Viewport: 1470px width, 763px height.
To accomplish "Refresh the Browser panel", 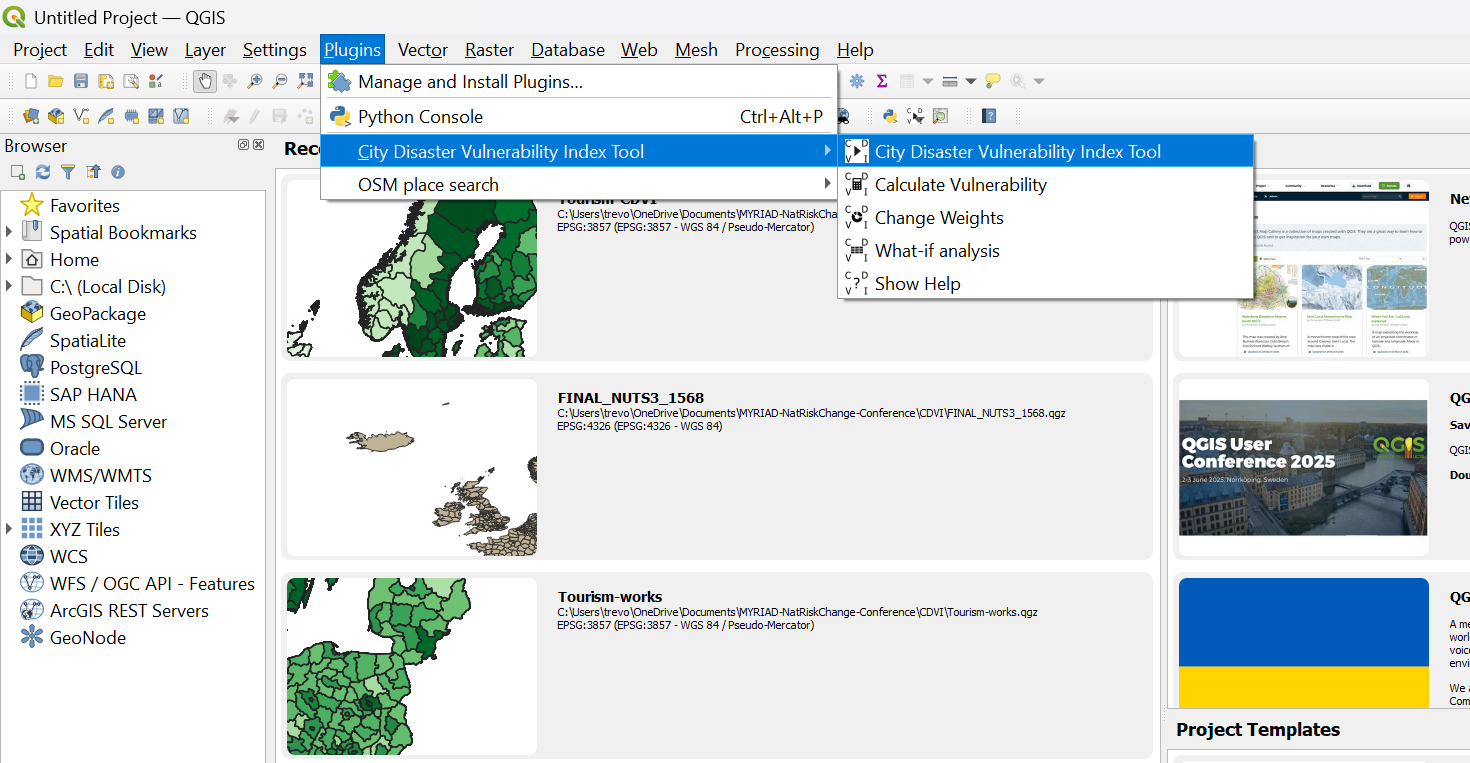I will 43,172.
